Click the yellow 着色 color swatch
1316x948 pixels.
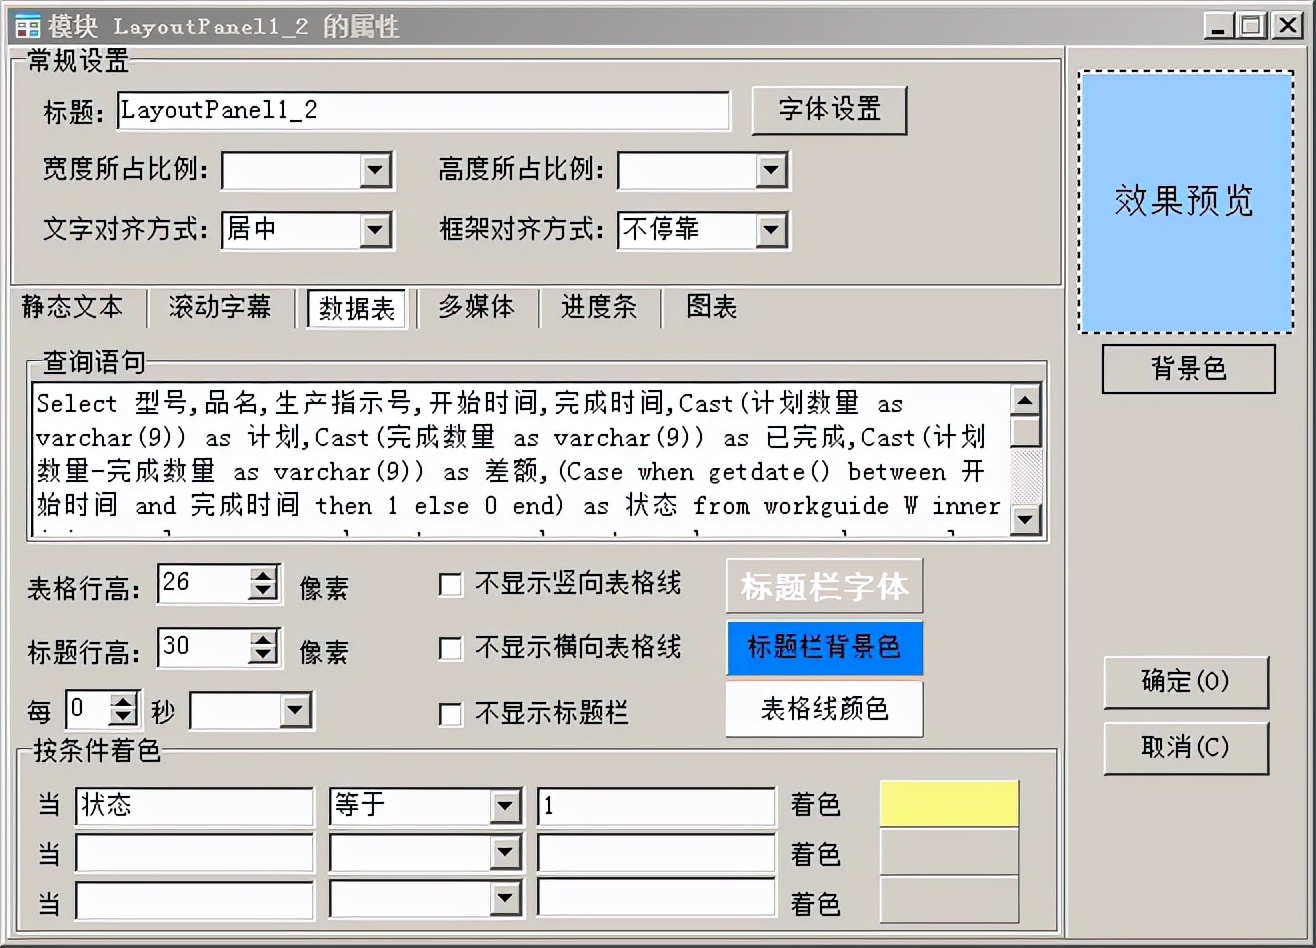tap(949, 804)
